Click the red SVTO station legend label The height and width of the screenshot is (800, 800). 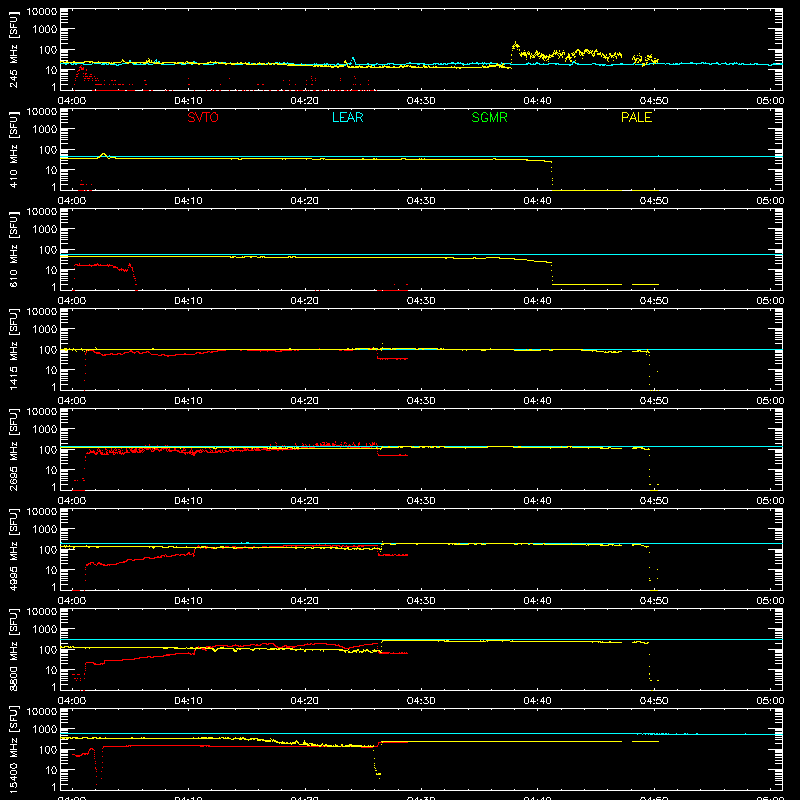(x=203, y=117)
